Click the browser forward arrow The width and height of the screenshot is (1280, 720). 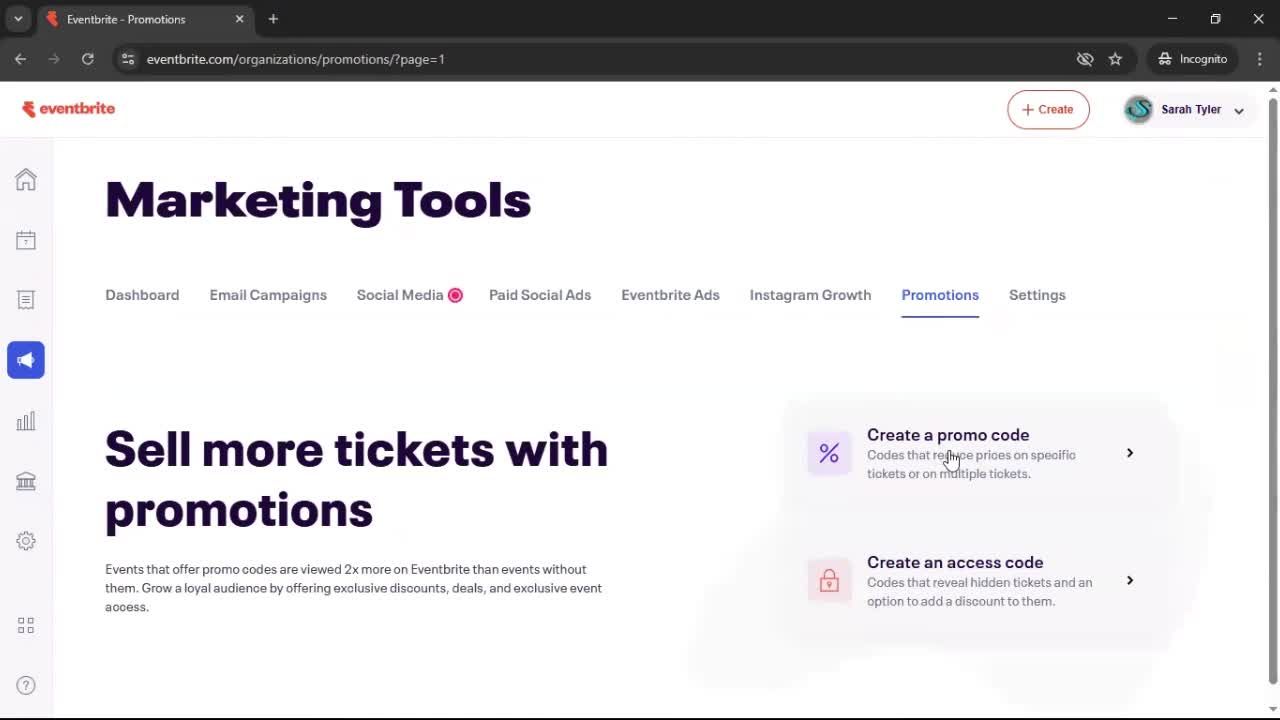(54, 59)
